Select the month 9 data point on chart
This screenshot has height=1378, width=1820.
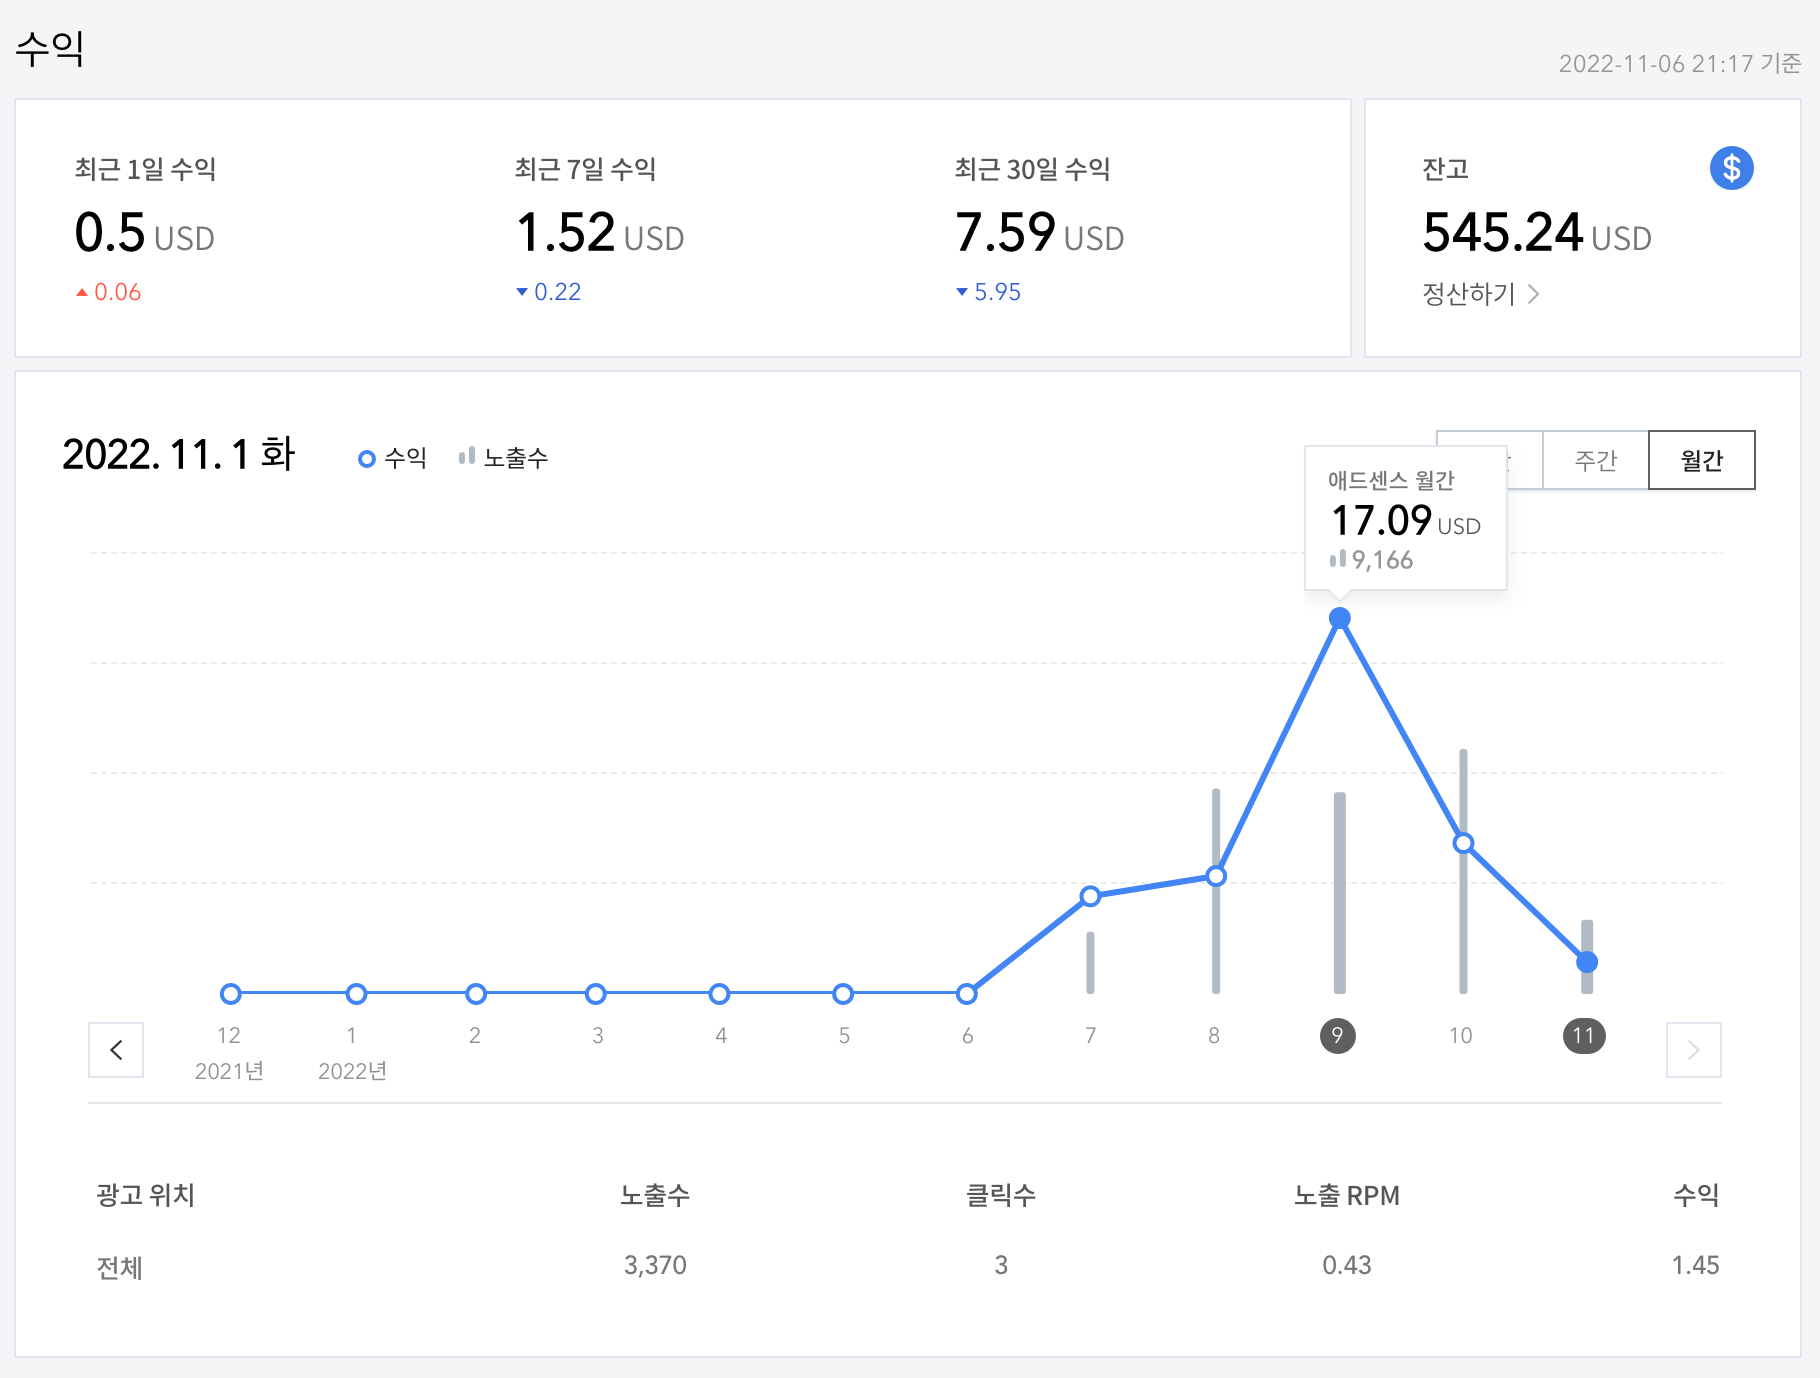click(x=1339, y=619)
